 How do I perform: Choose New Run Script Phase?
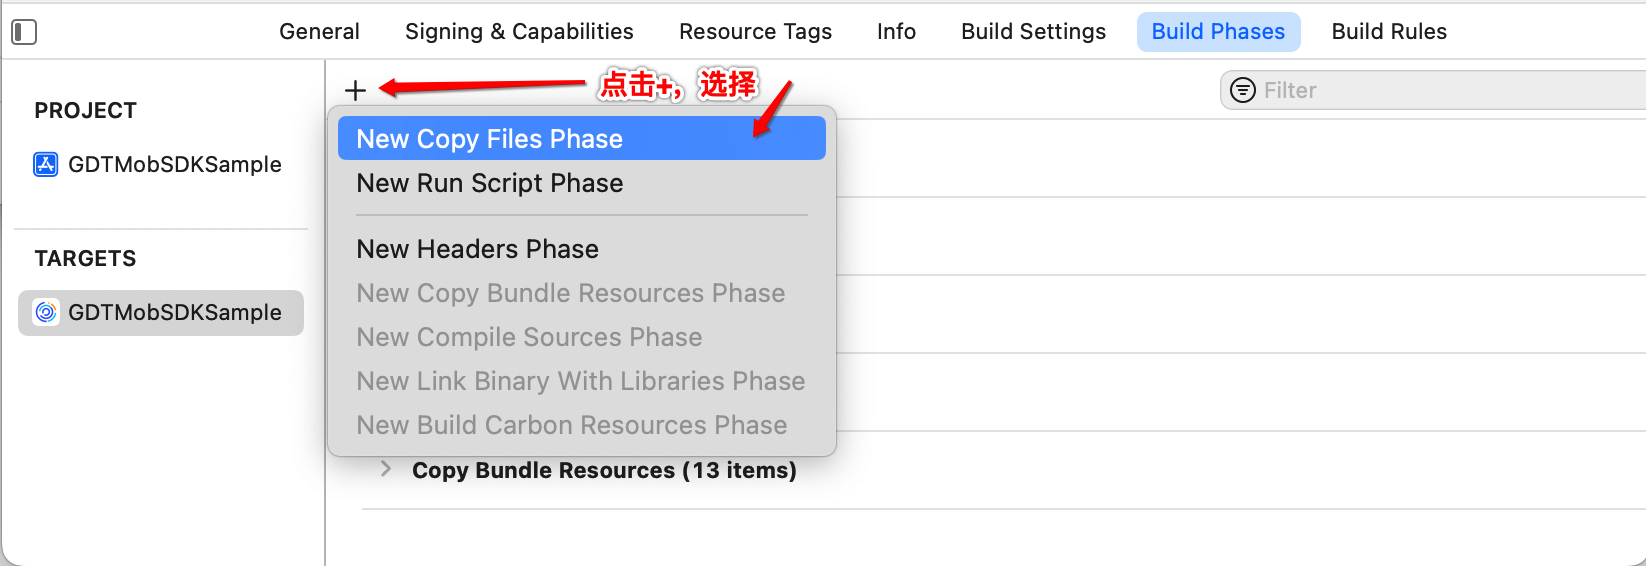490,183
